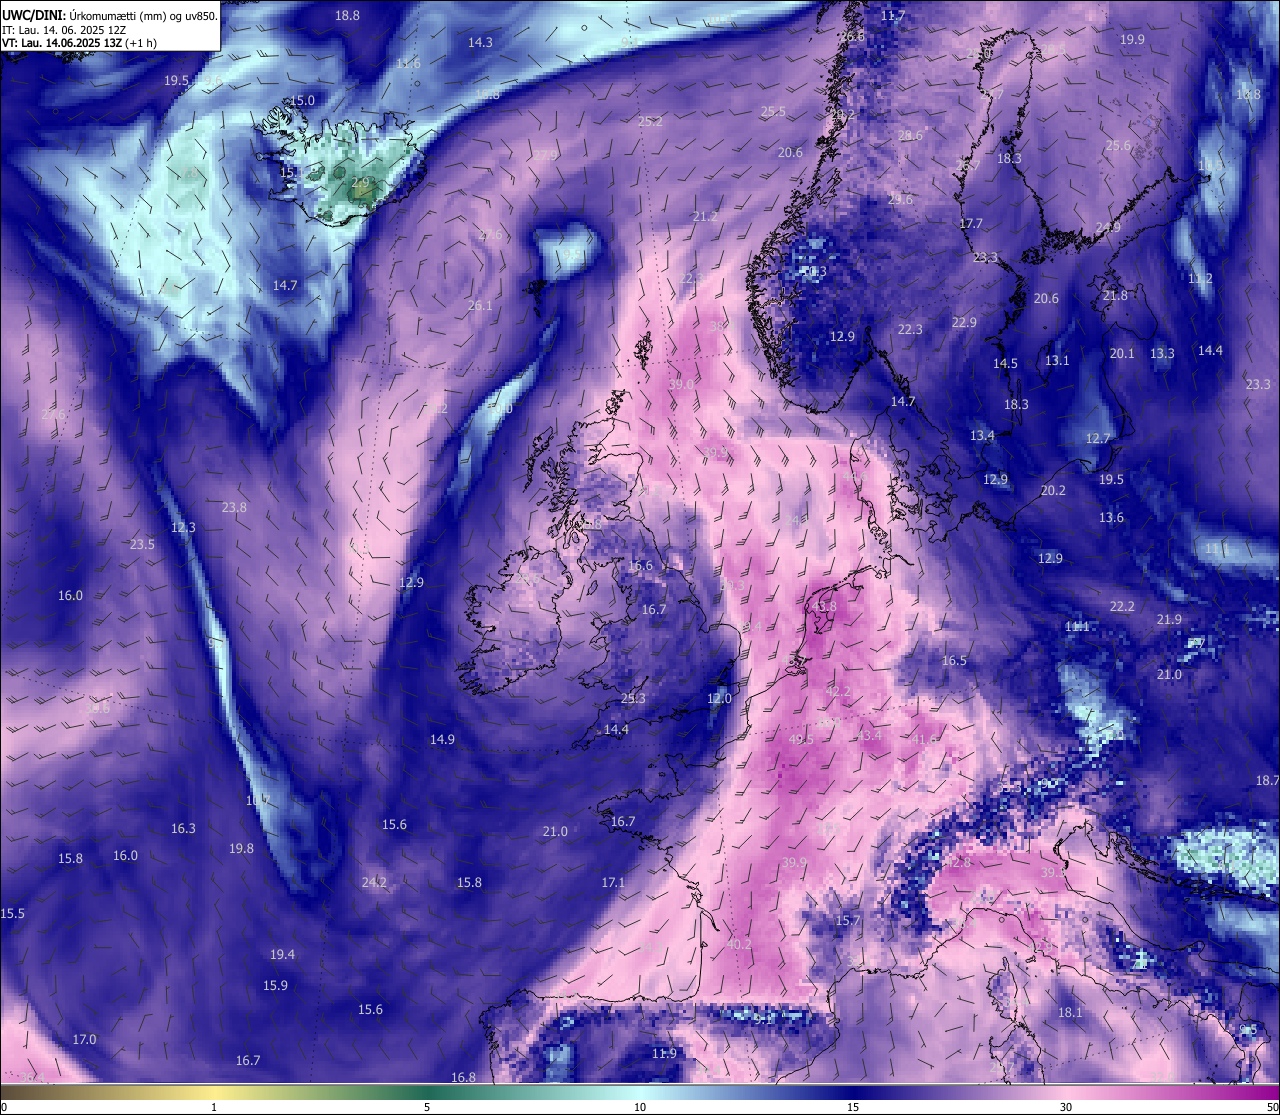Image resolution: width=1280 pixels, height=1115 pixels.
Task: Click the 15.9 value label
Action: click(275, 986)
